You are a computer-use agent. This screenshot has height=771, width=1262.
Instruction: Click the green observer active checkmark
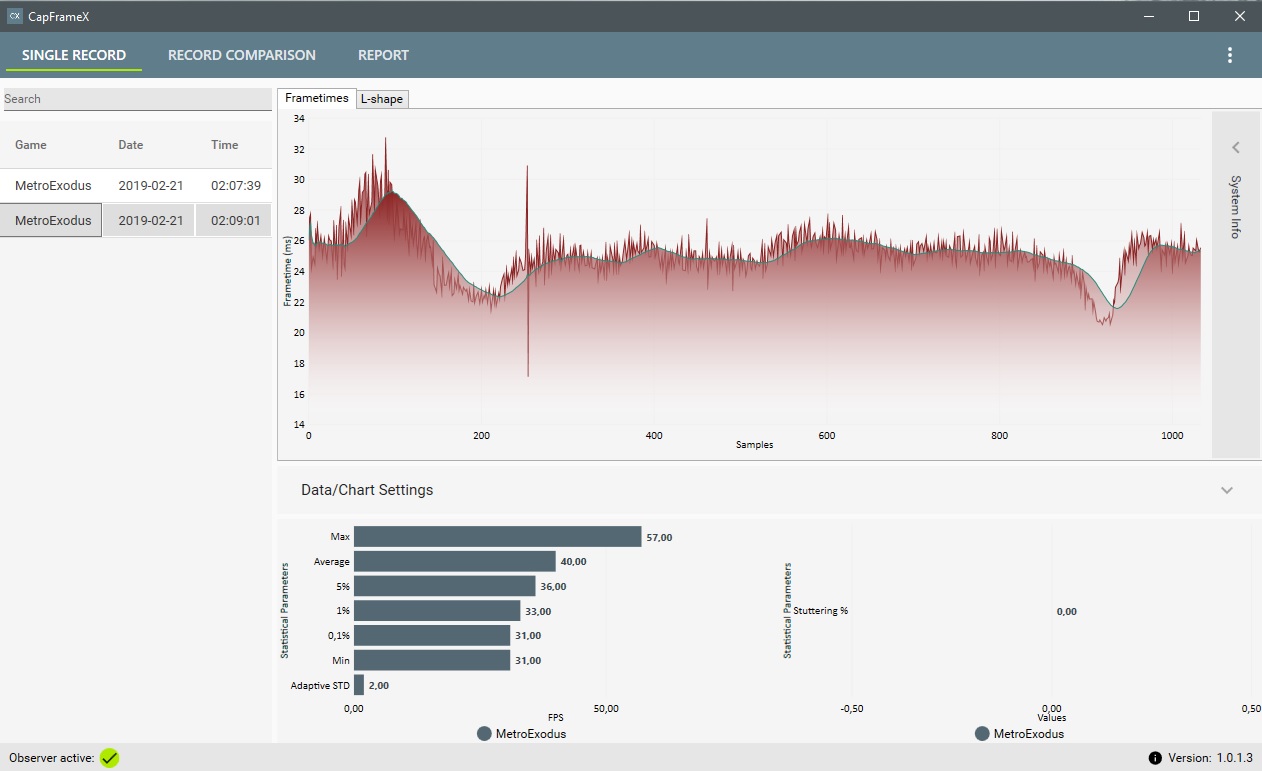click(109, 758)
